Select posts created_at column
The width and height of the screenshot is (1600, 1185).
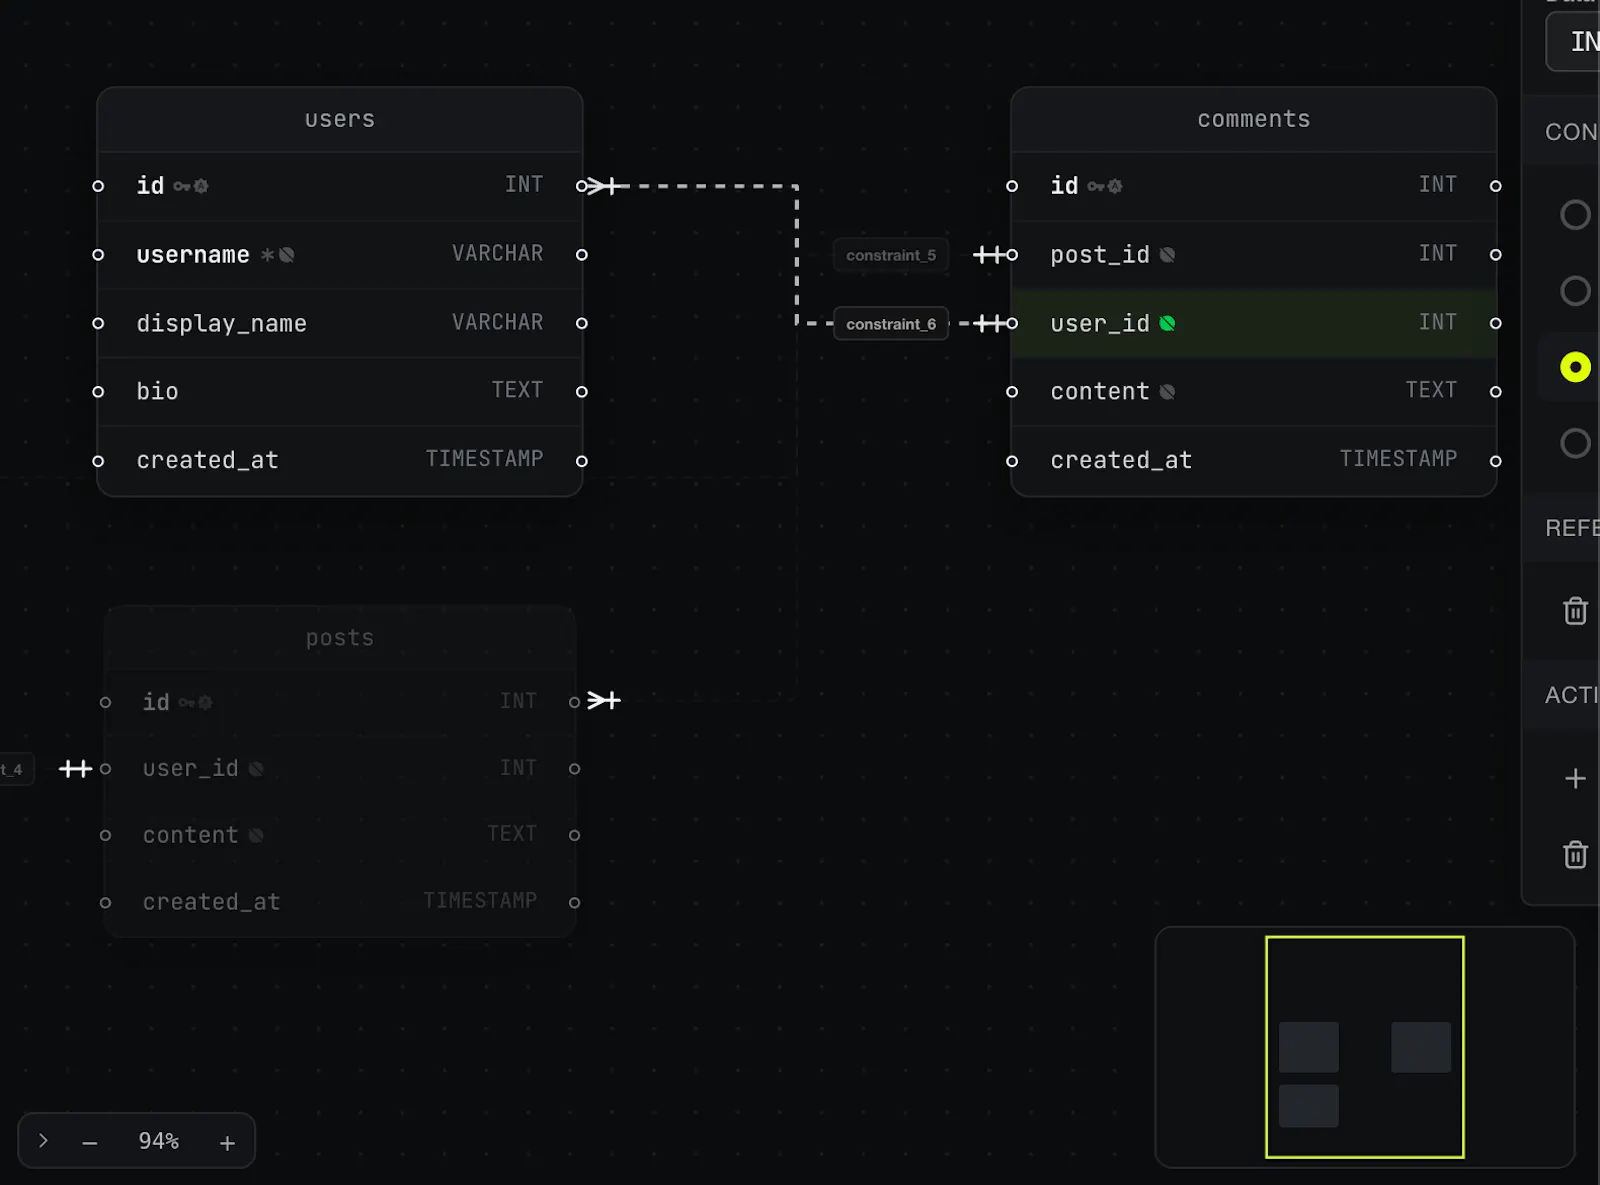click(340, 902)
